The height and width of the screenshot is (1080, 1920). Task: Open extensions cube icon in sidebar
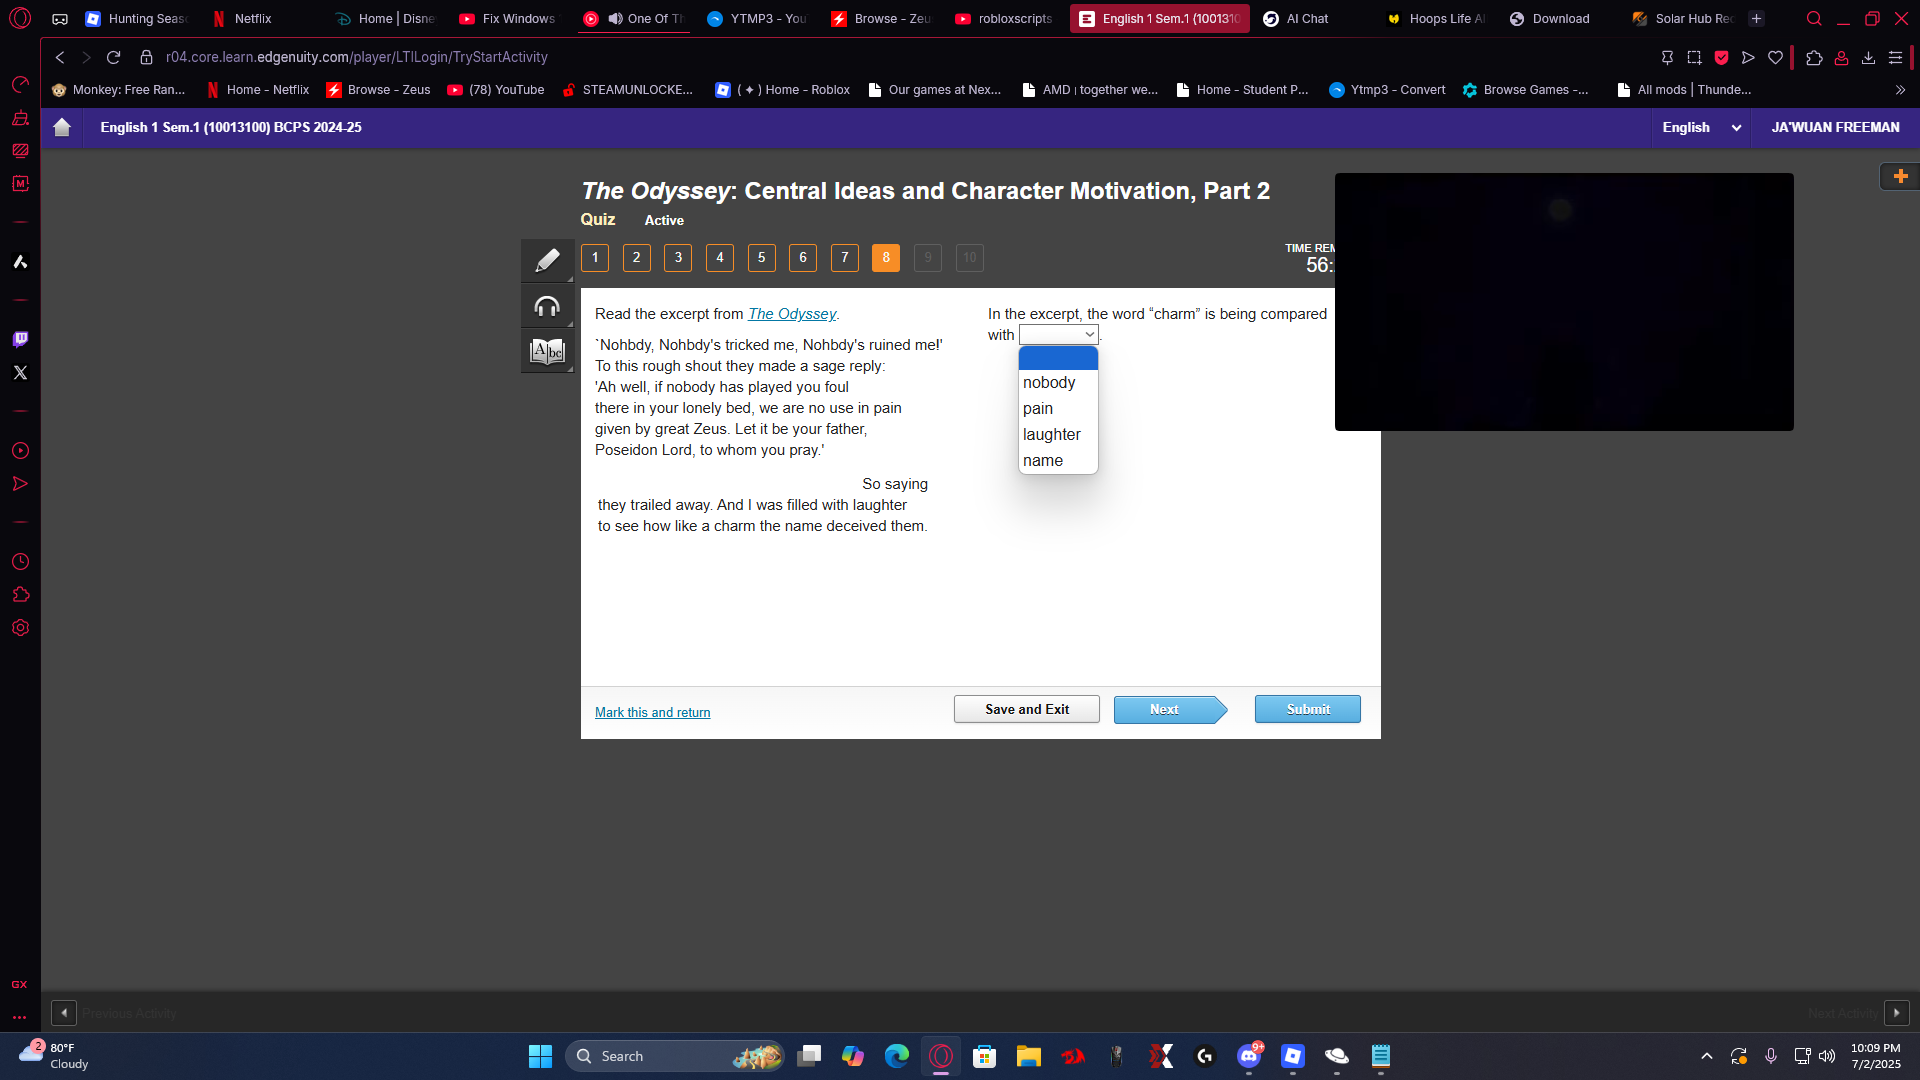pyautogui.click(x=20, y=595)
